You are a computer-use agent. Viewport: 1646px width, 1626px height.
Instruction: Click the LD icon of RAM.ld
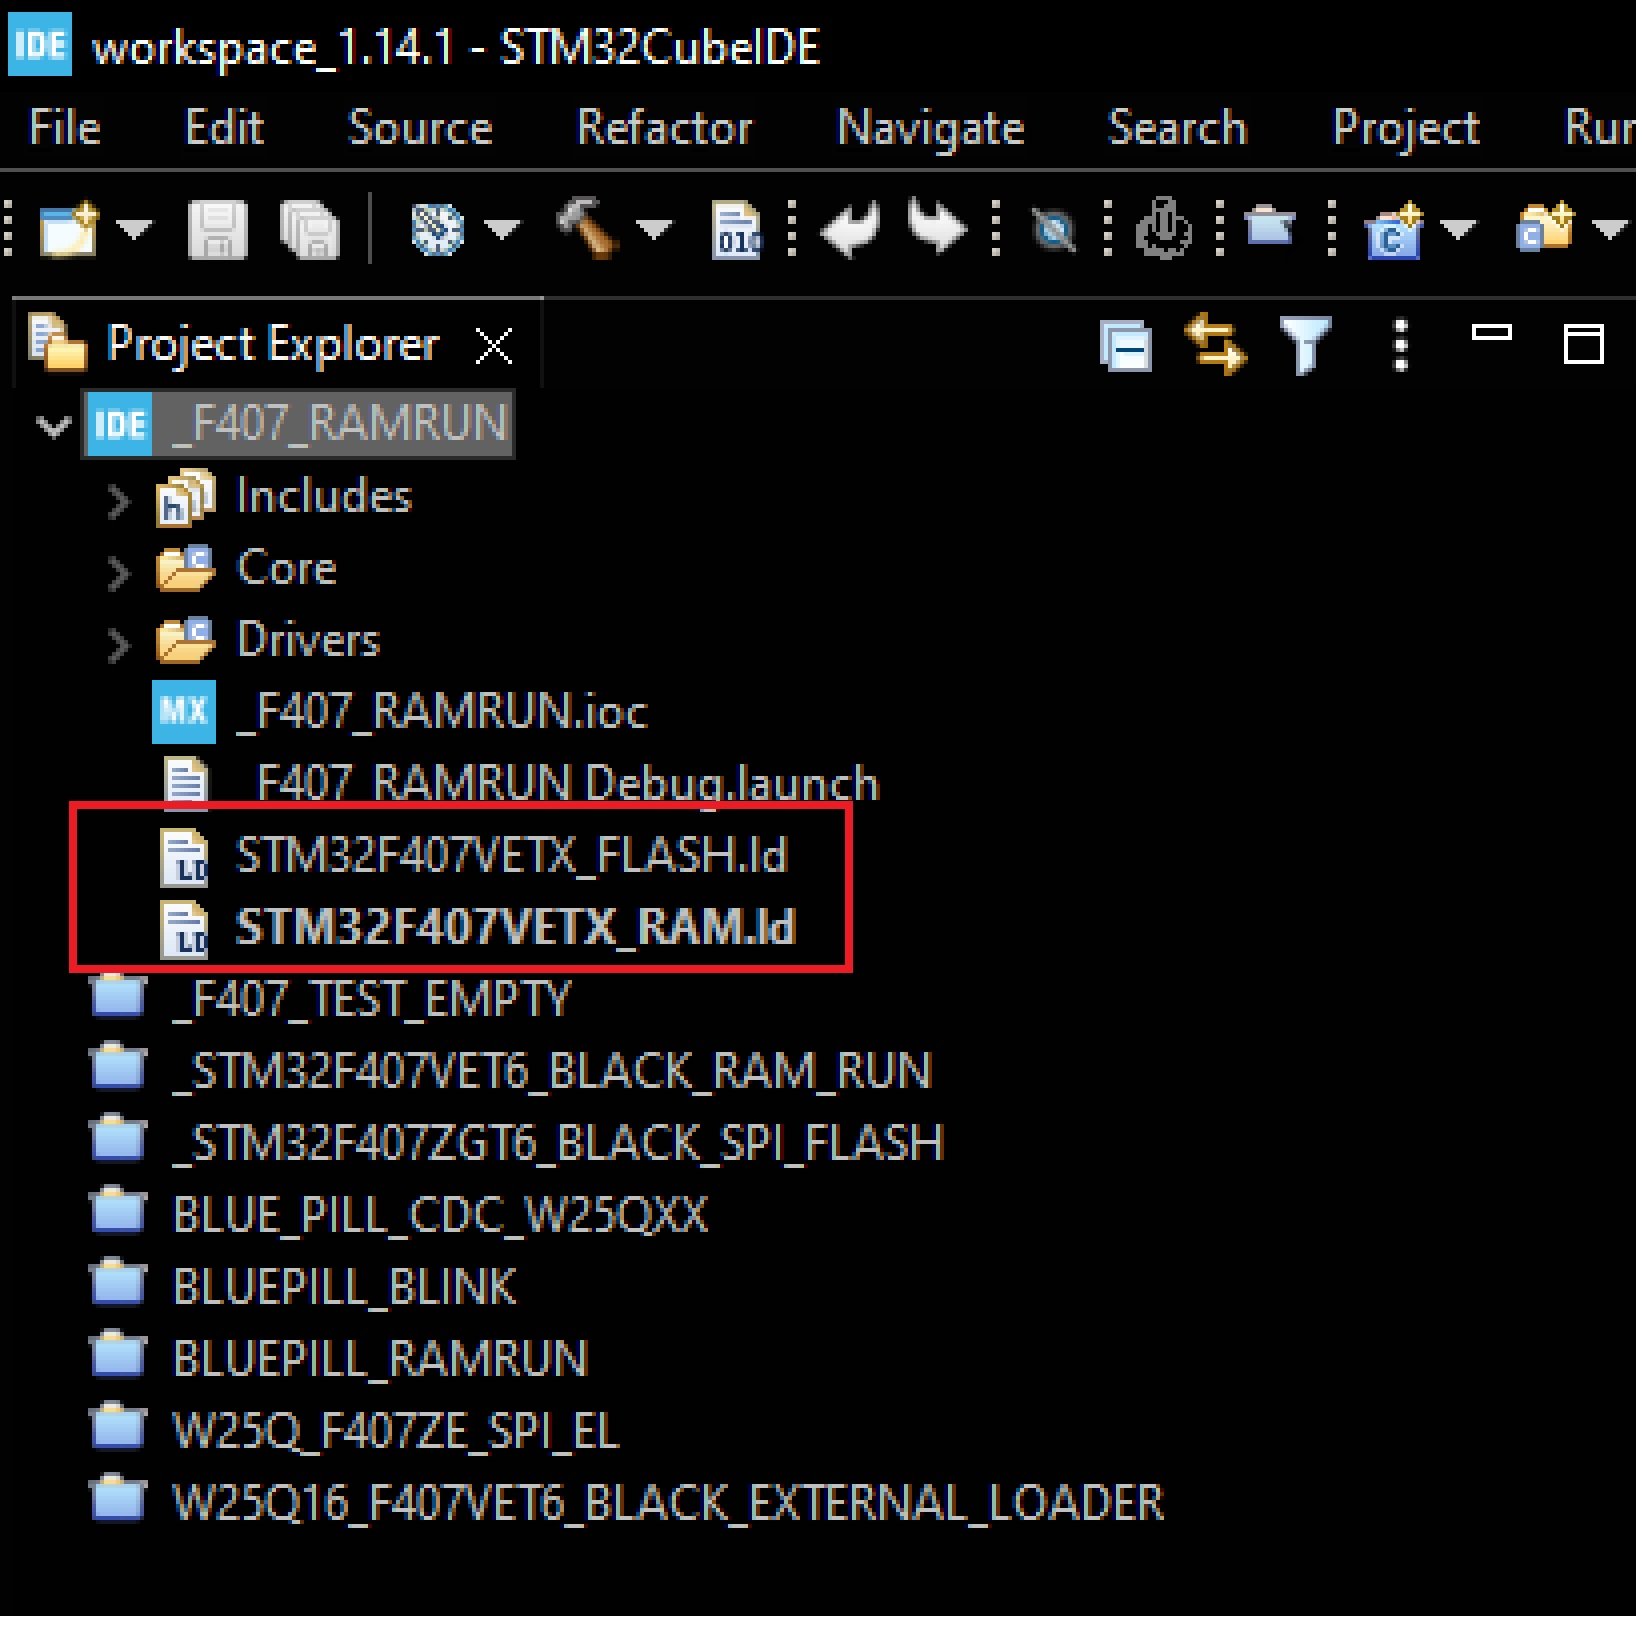click(x=184, y=930)
